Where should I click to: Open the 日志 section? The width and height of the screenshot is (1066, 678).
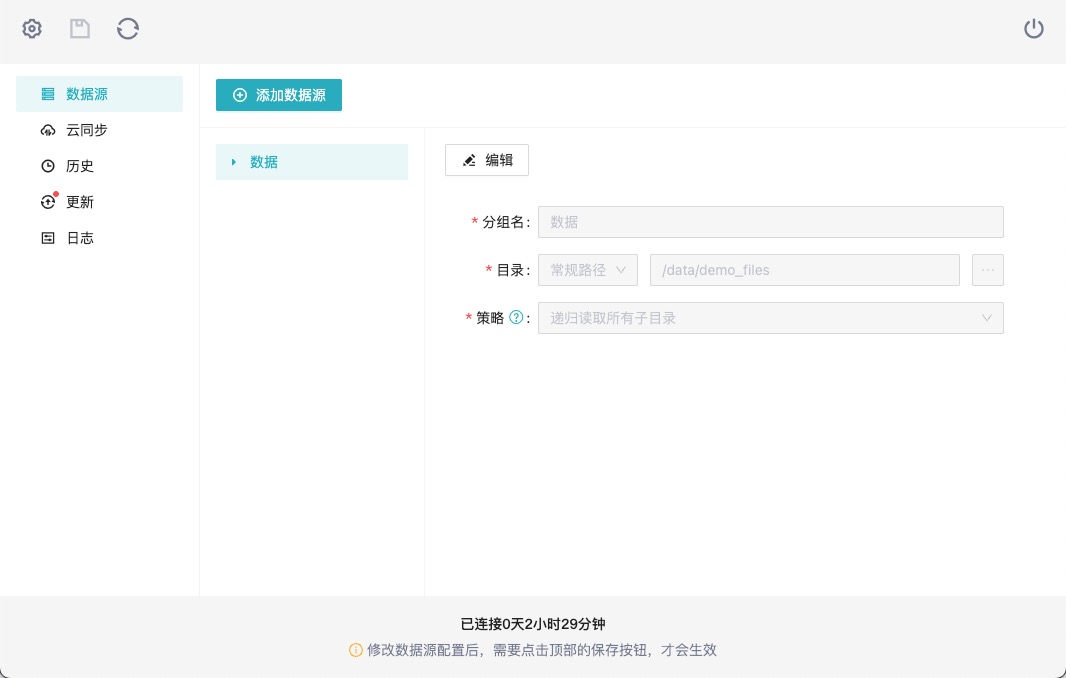(x=99, y=238)
